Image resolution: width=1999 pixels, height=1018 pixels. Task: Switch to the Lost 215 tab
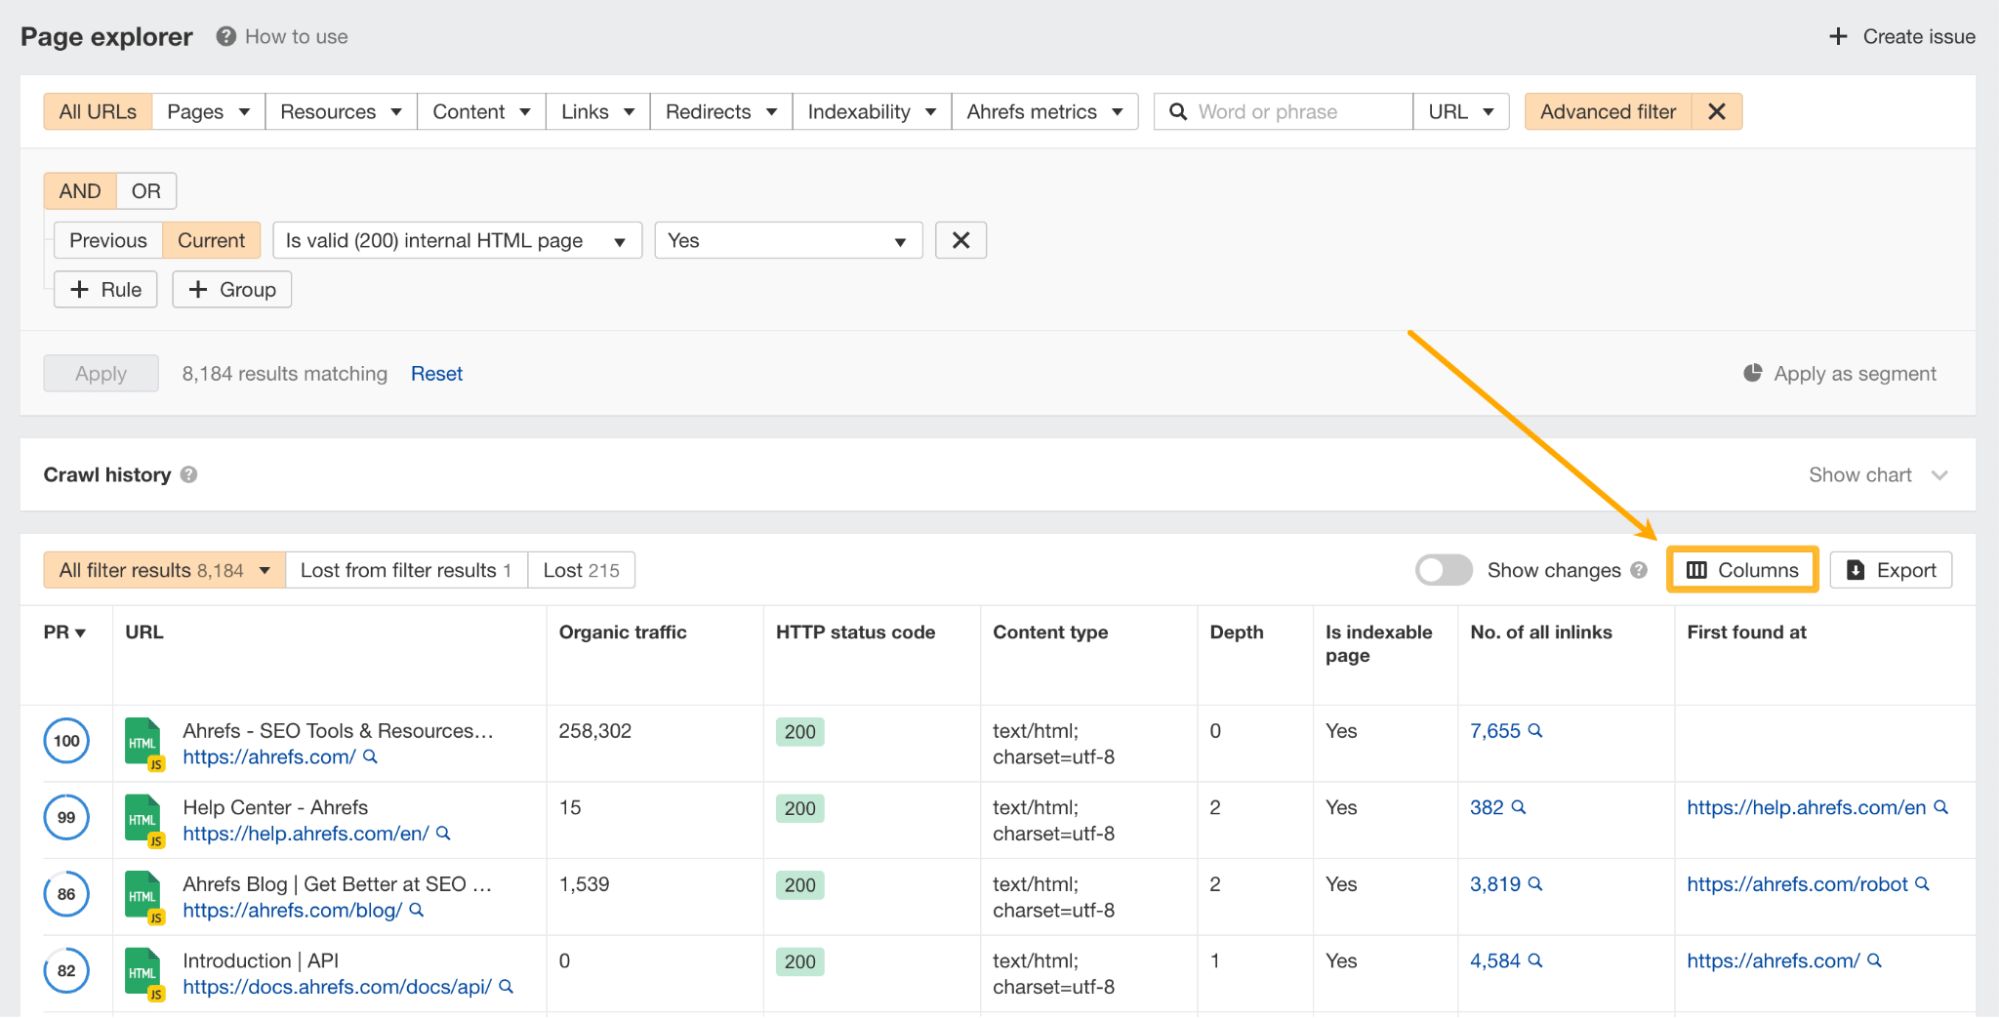(x=581, y=570)
